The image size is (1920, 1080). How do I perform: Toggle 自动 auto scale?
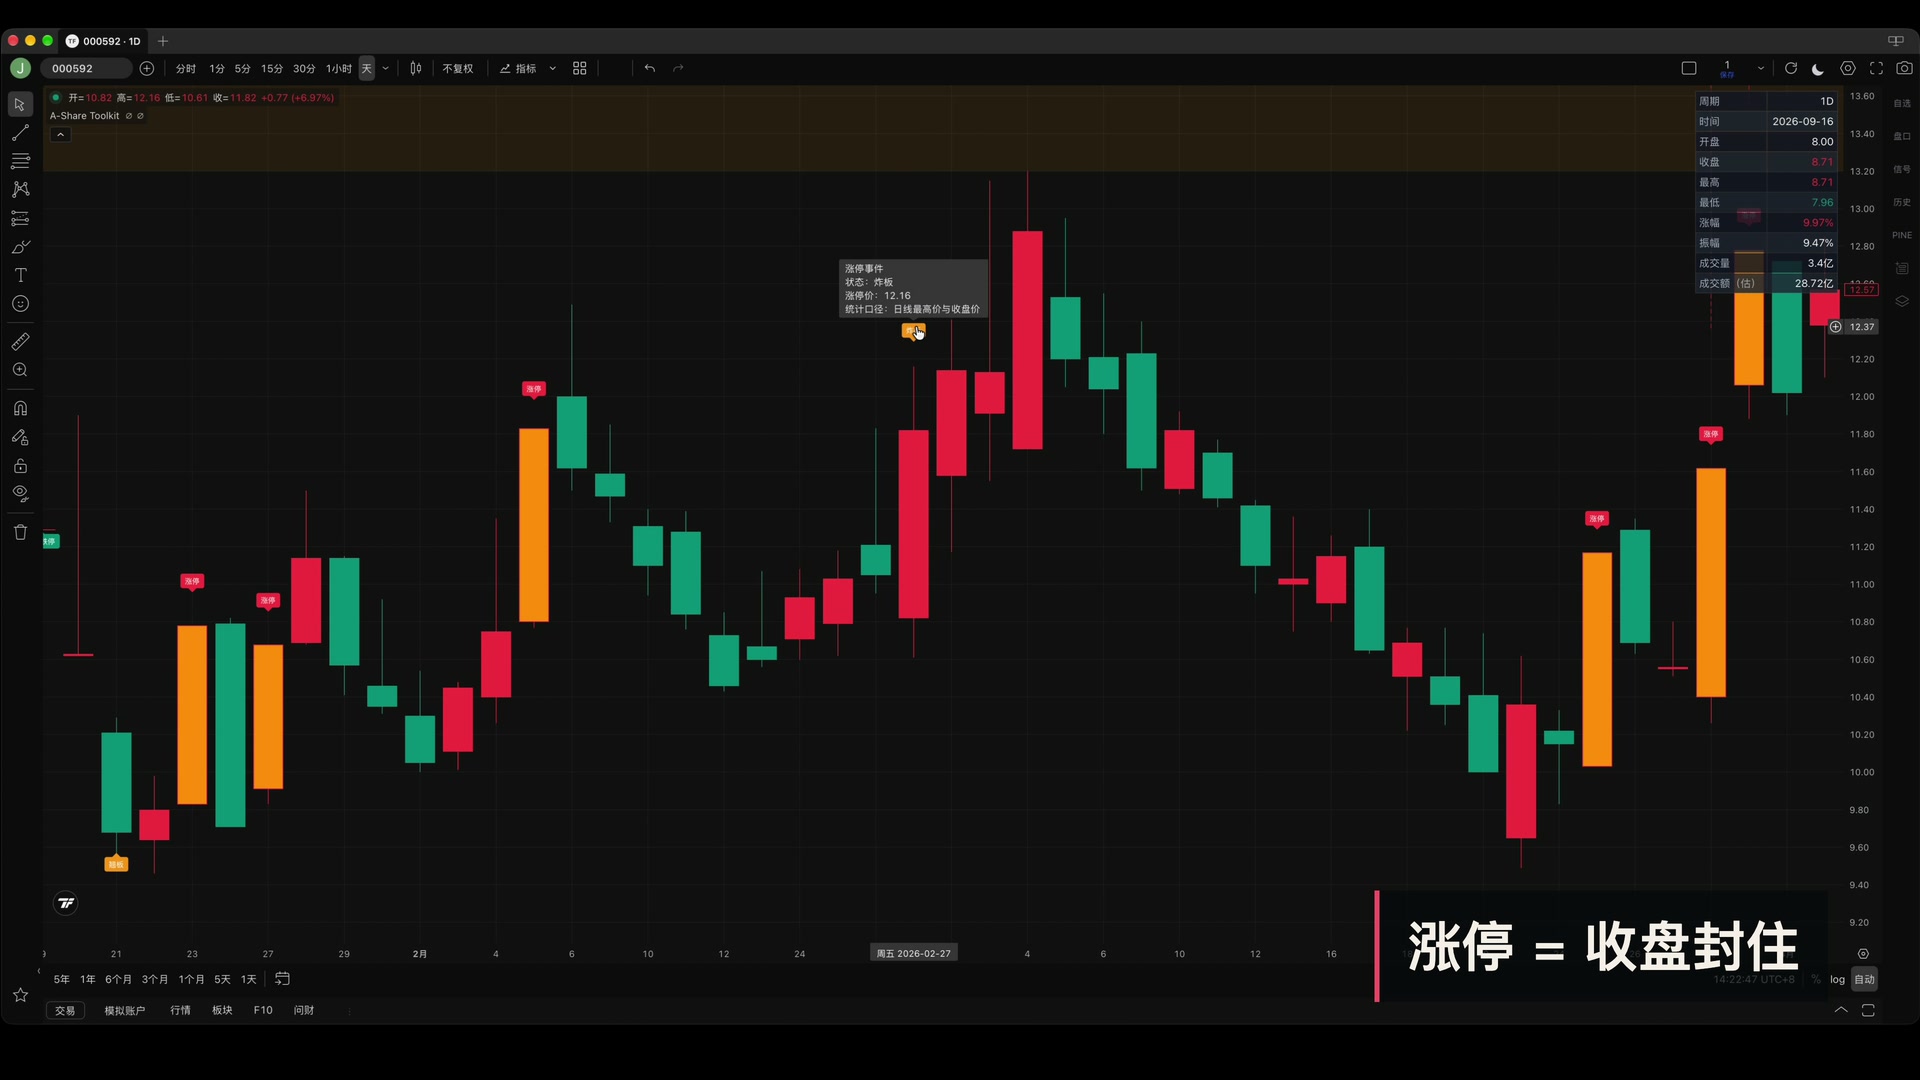point(1865,979)
